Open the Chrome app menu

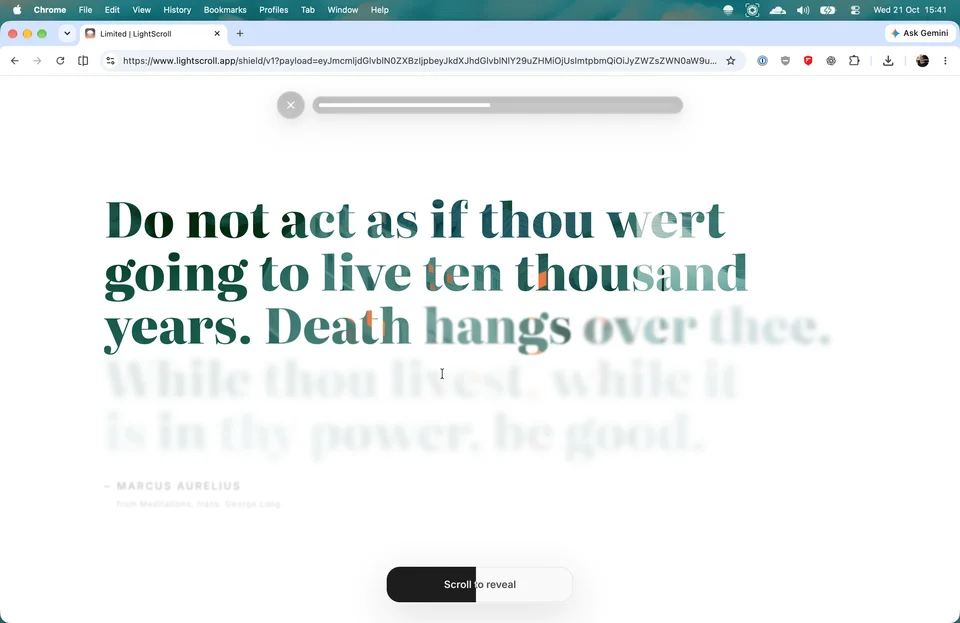50,10
